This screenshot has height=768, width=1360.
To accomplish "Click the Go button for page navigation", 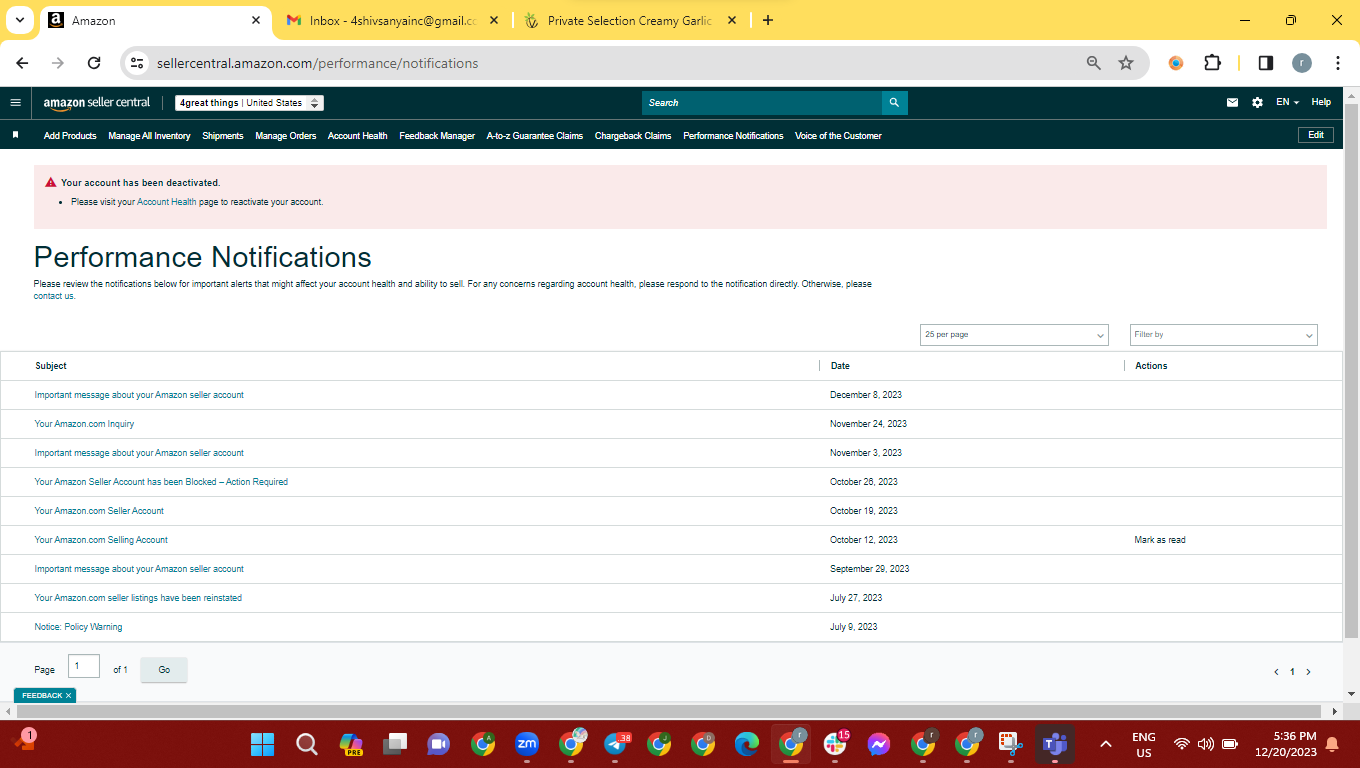I will (164, 670).
